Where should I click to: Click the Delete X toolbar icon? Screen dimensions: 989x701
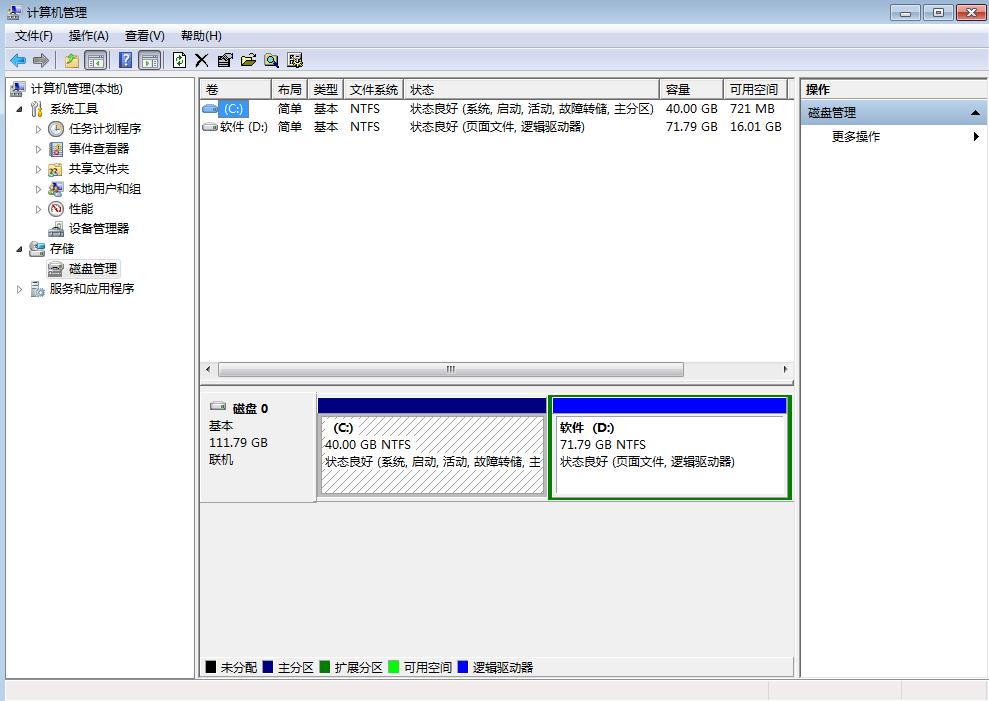[201, 61]
